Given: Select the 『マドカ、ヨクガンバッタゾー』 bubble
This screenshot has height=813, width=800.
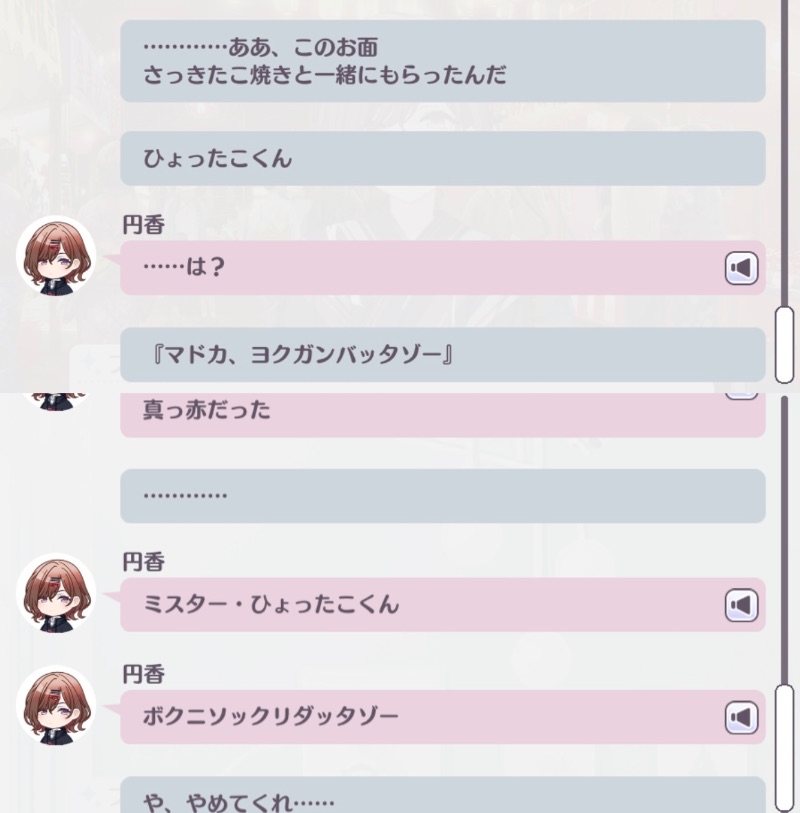Looking at the screenshot, I should pos(443,355).
